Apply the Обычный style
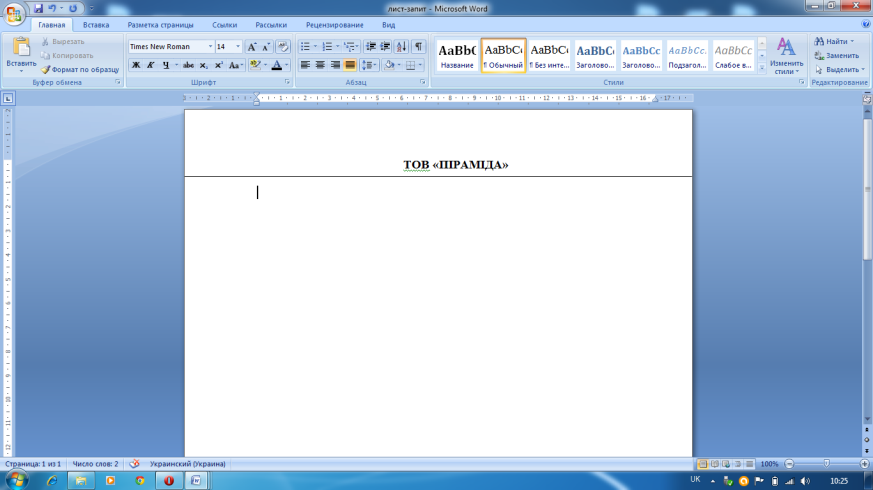Screen dimensions: 873x490 click(503, 56)
